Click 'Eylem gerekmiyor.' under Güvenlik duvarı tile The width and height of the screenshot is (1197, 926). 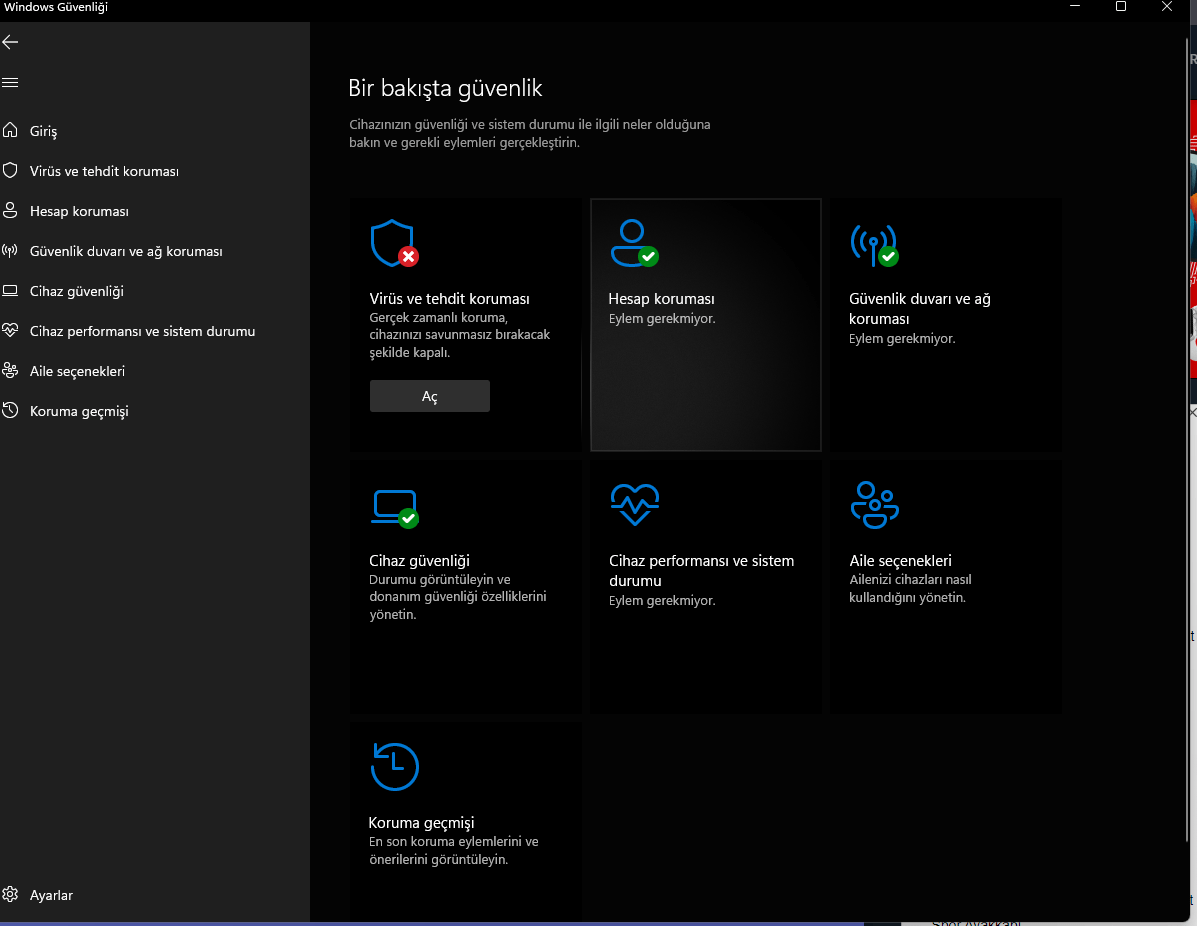[x=902, y=338]
